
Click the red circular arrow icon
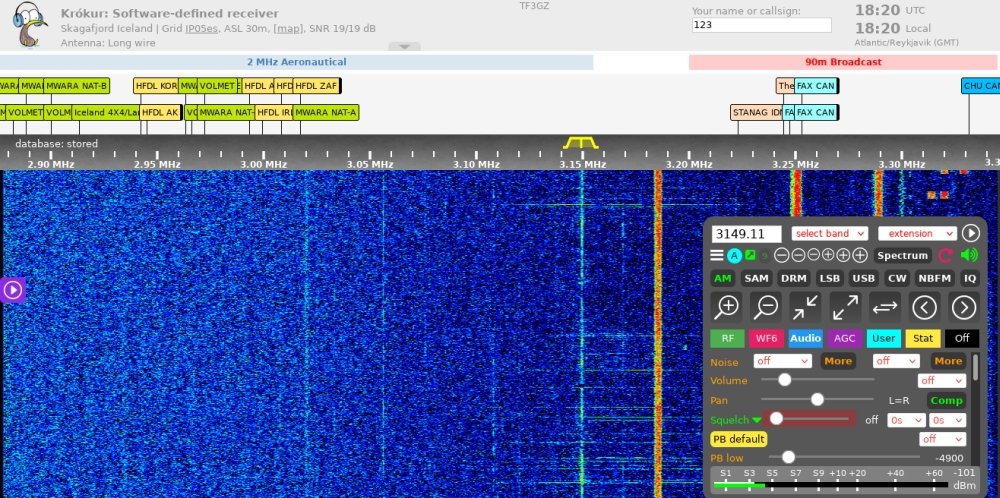(945, 255)
